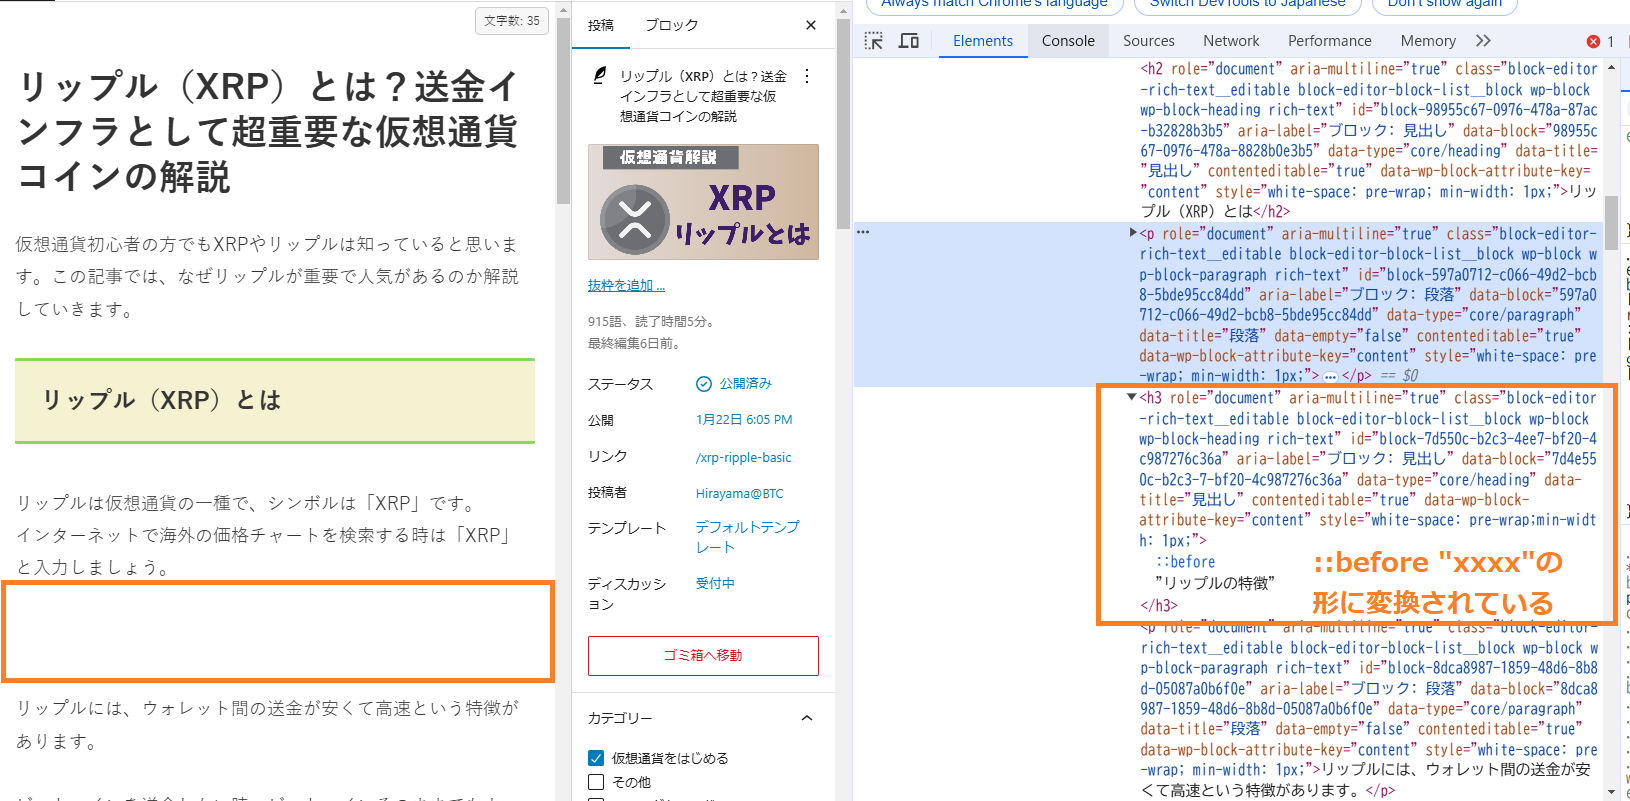Click the Don't show again button
This screenshot has width=1630, height=801.
coord(1444,3)
